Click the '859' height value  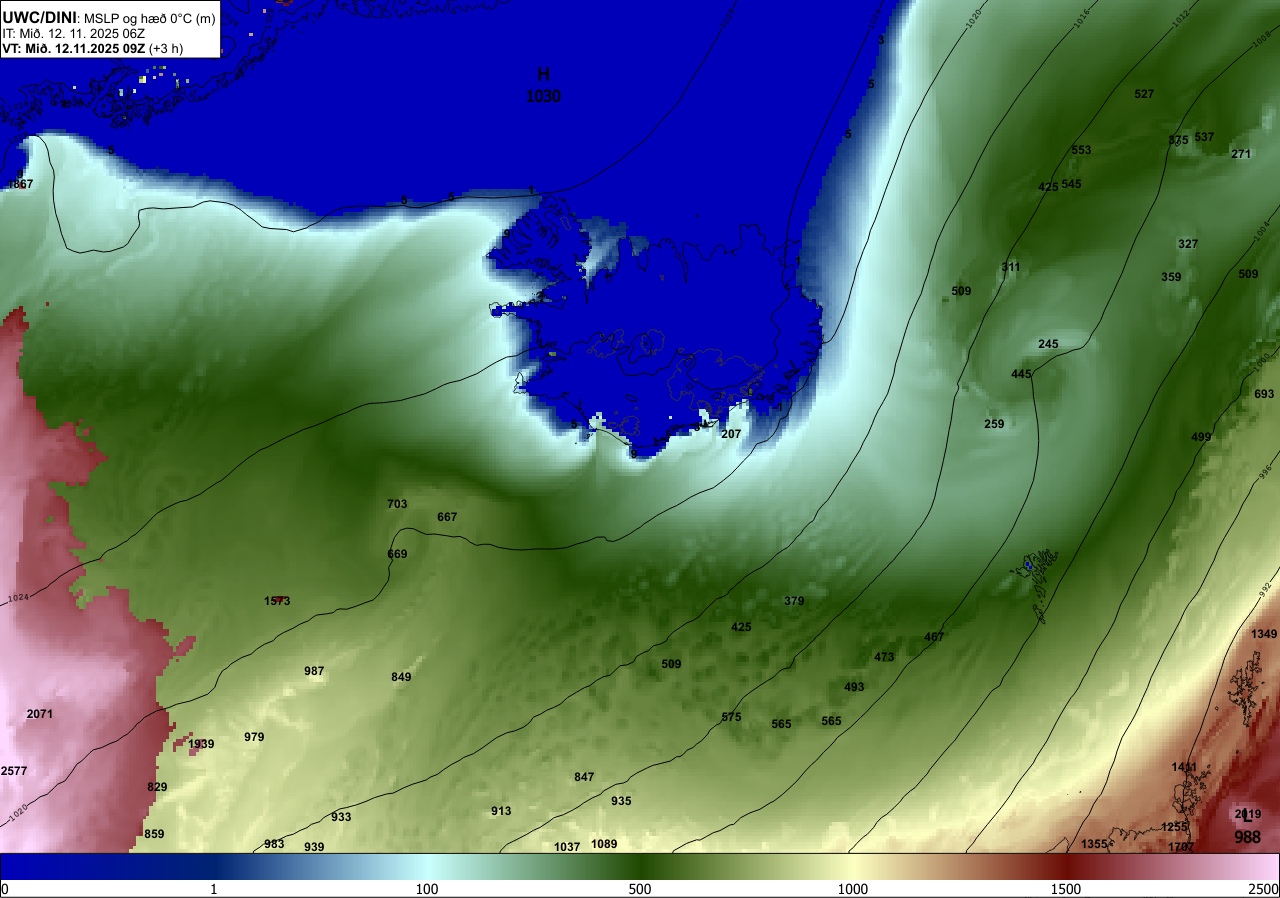point(154,834)
